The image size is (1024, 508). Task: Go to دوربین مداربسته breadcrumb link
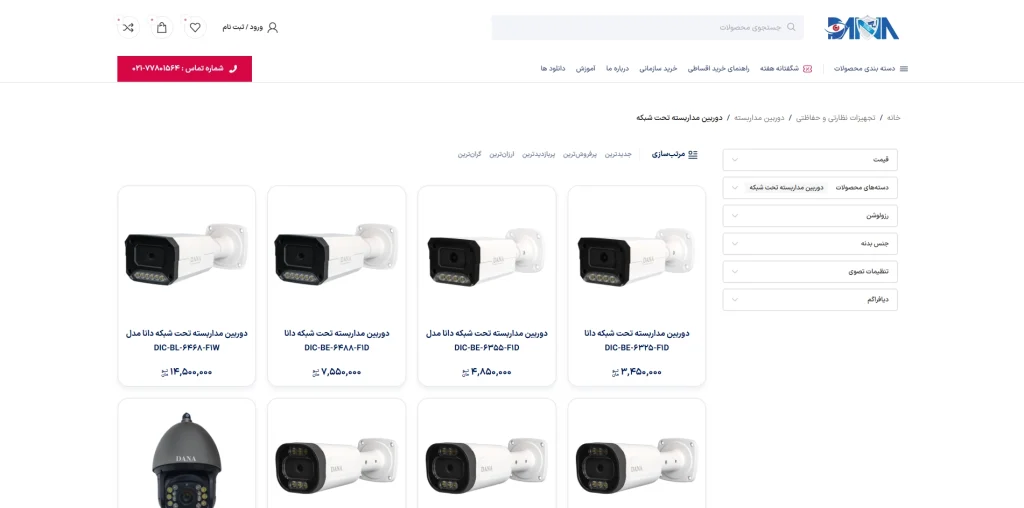click(759, 118)
